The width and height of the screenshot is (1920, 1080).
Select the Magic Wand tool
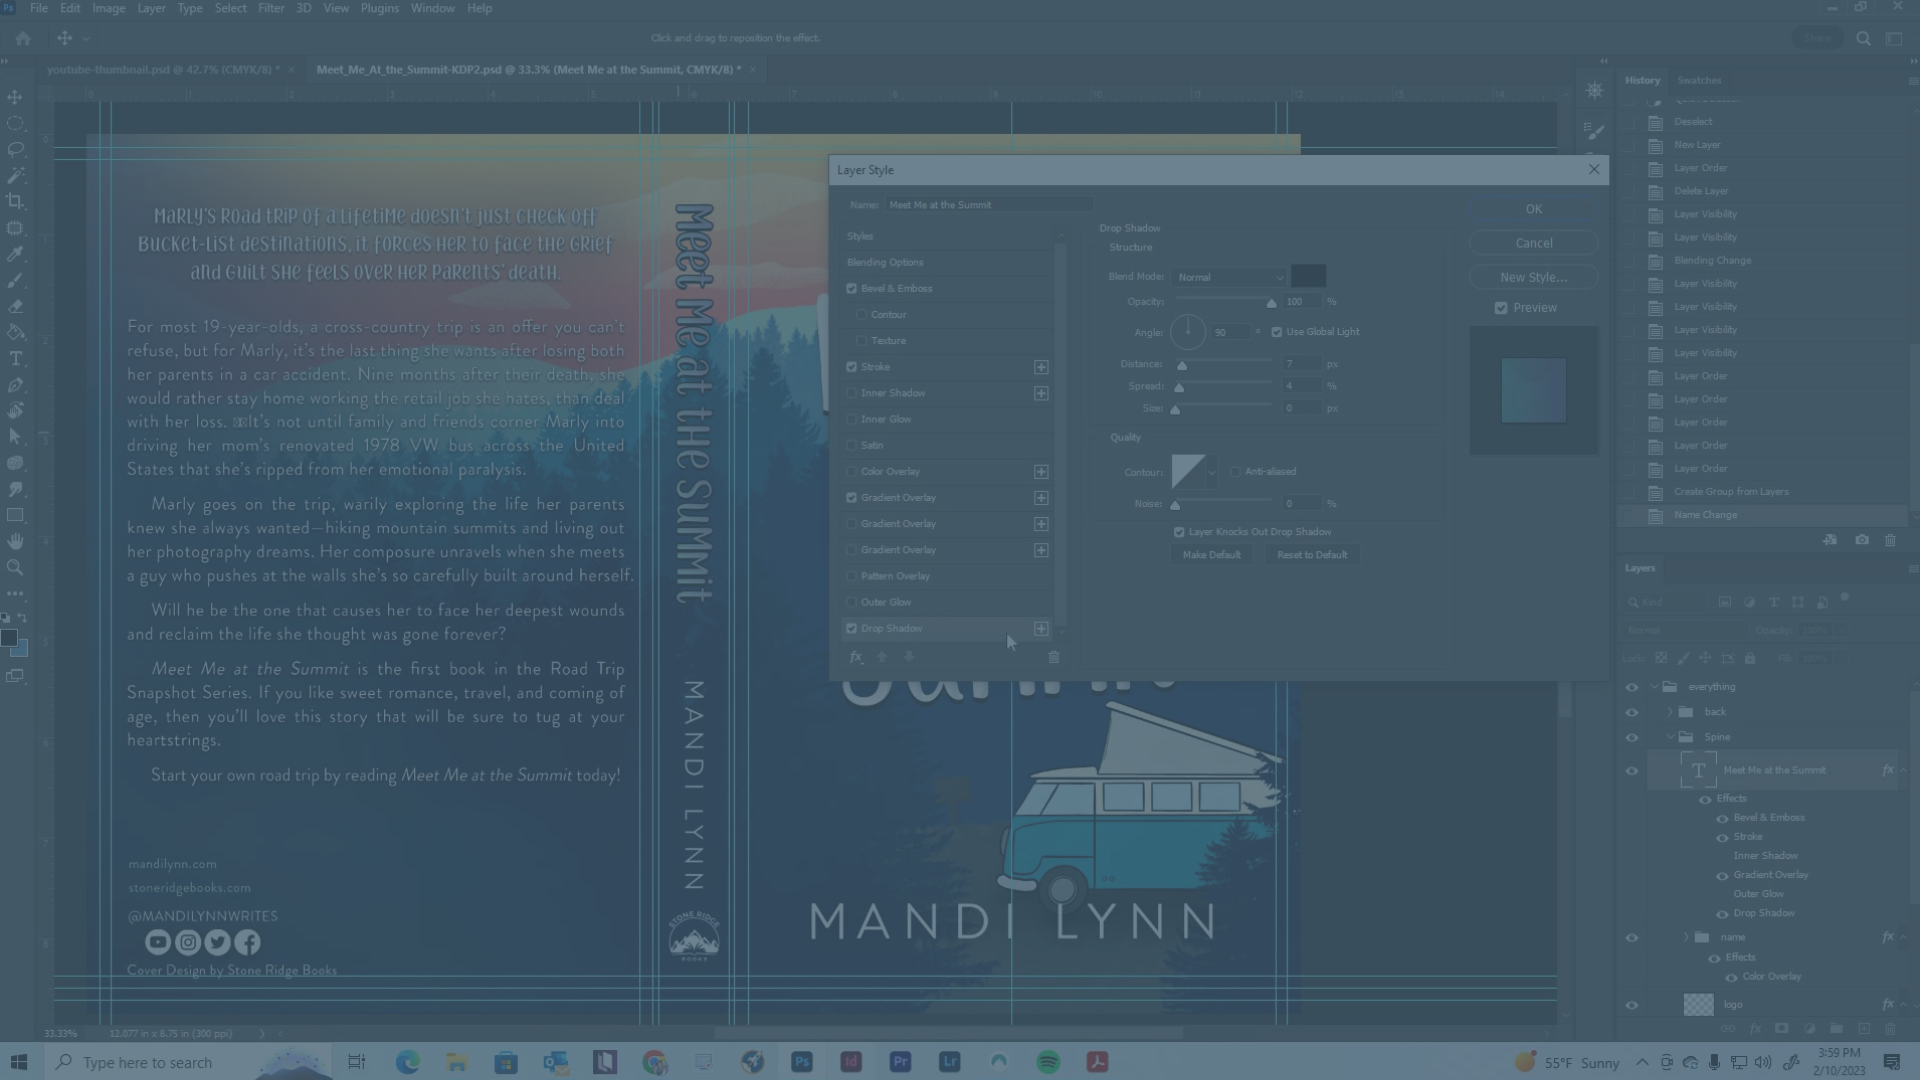(15, 175)
